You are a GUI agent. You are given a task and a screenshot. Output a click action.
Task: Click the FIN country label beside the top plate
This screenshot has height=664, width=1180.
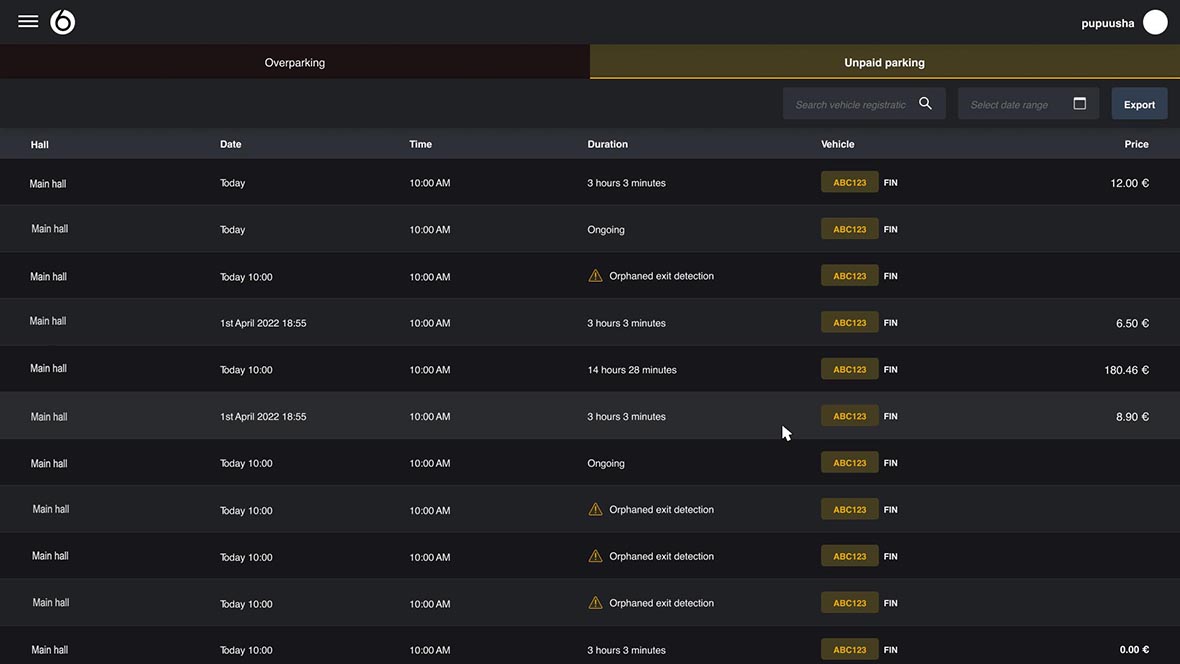click(890, 182)
